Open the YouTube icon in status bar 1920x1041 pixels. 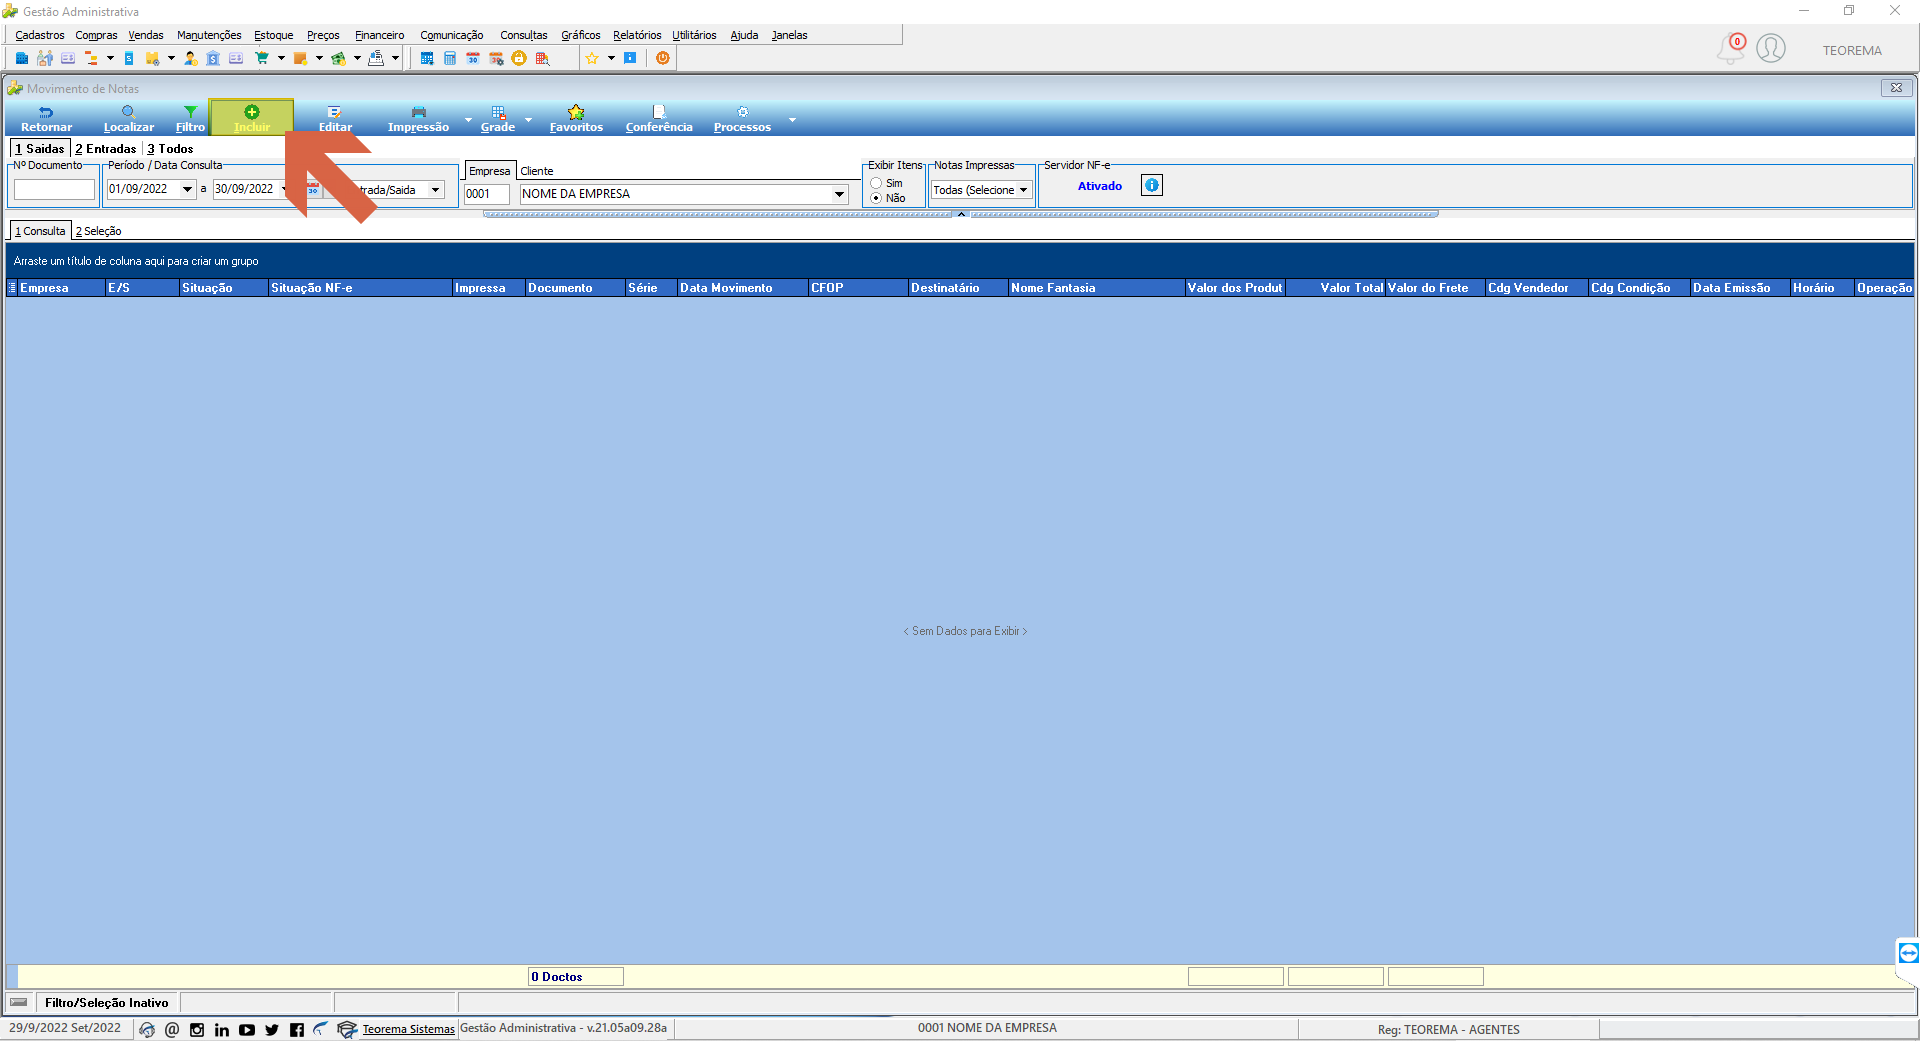(247, 1029)
